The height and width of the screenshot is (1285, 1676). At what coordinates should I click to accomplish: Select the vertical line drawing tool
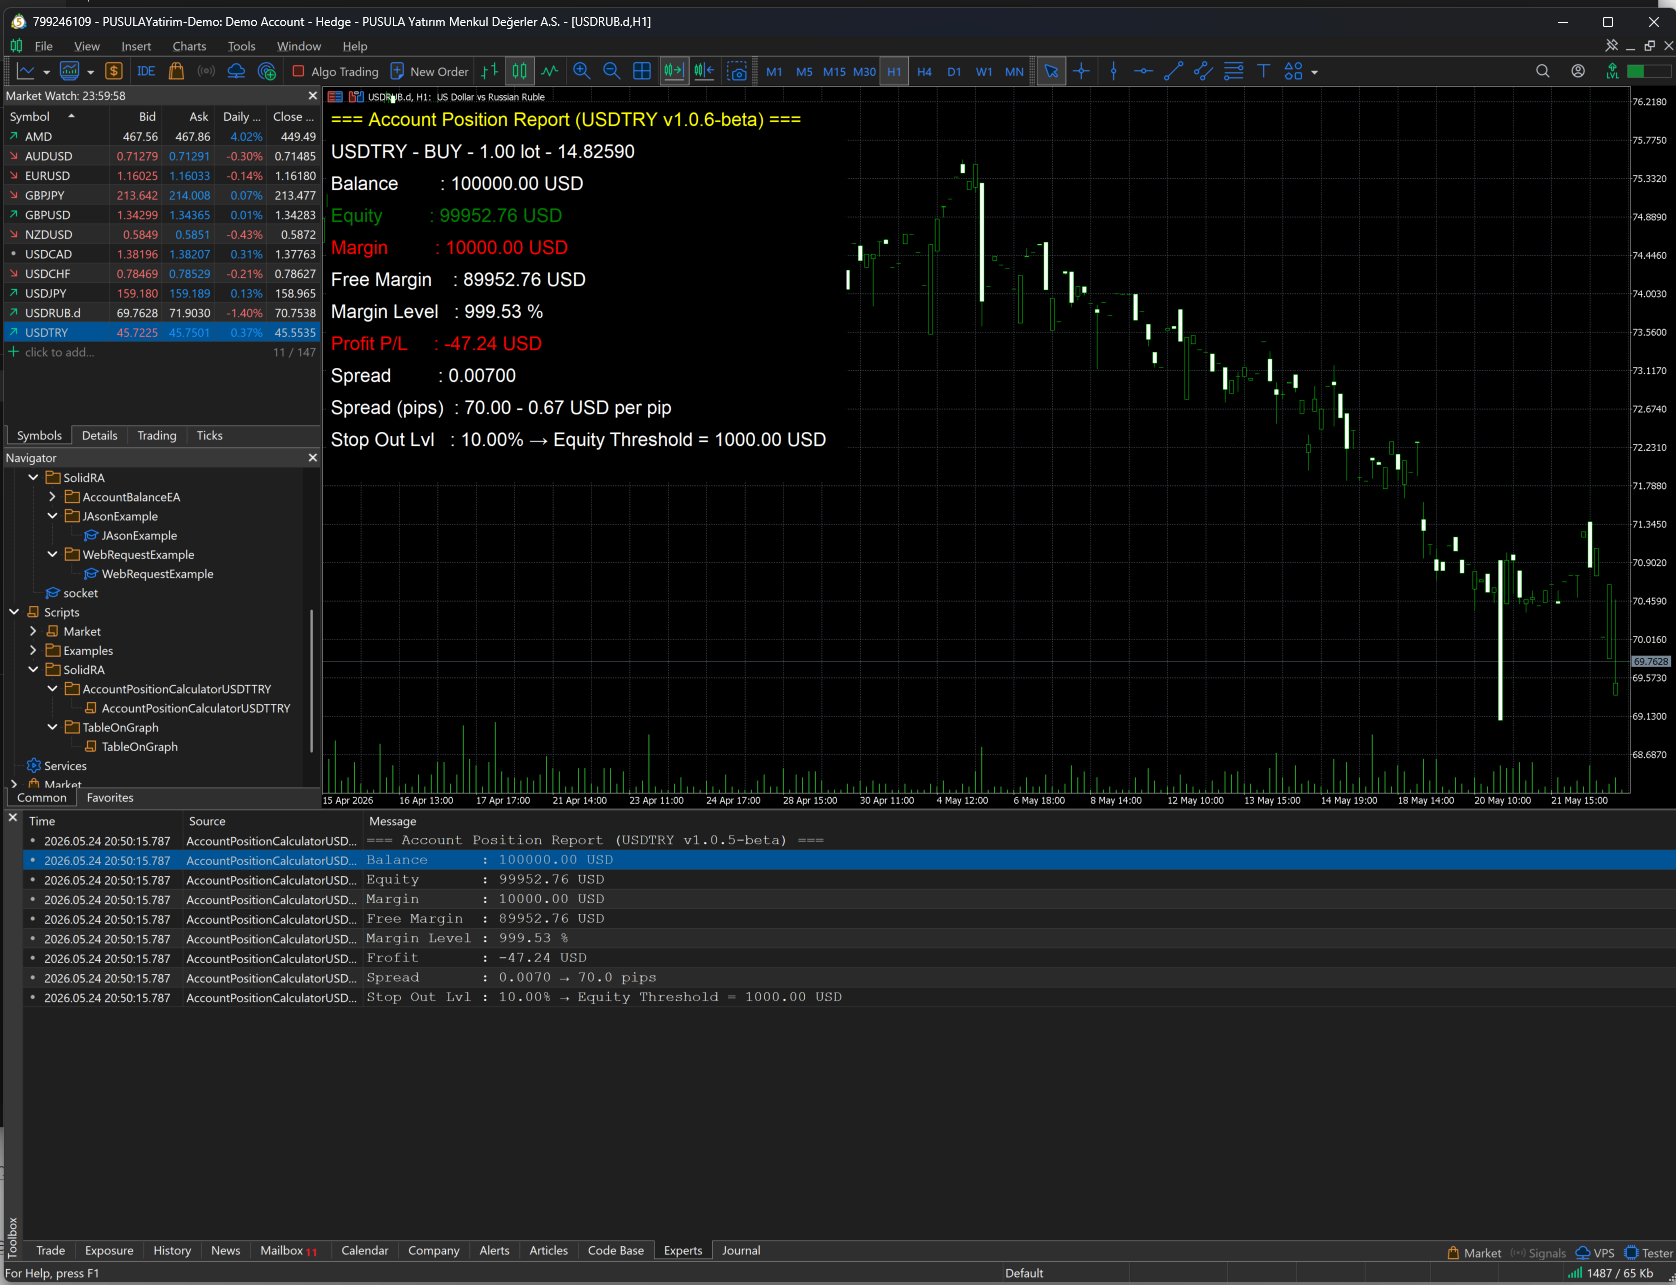[x=1113, y=71]
